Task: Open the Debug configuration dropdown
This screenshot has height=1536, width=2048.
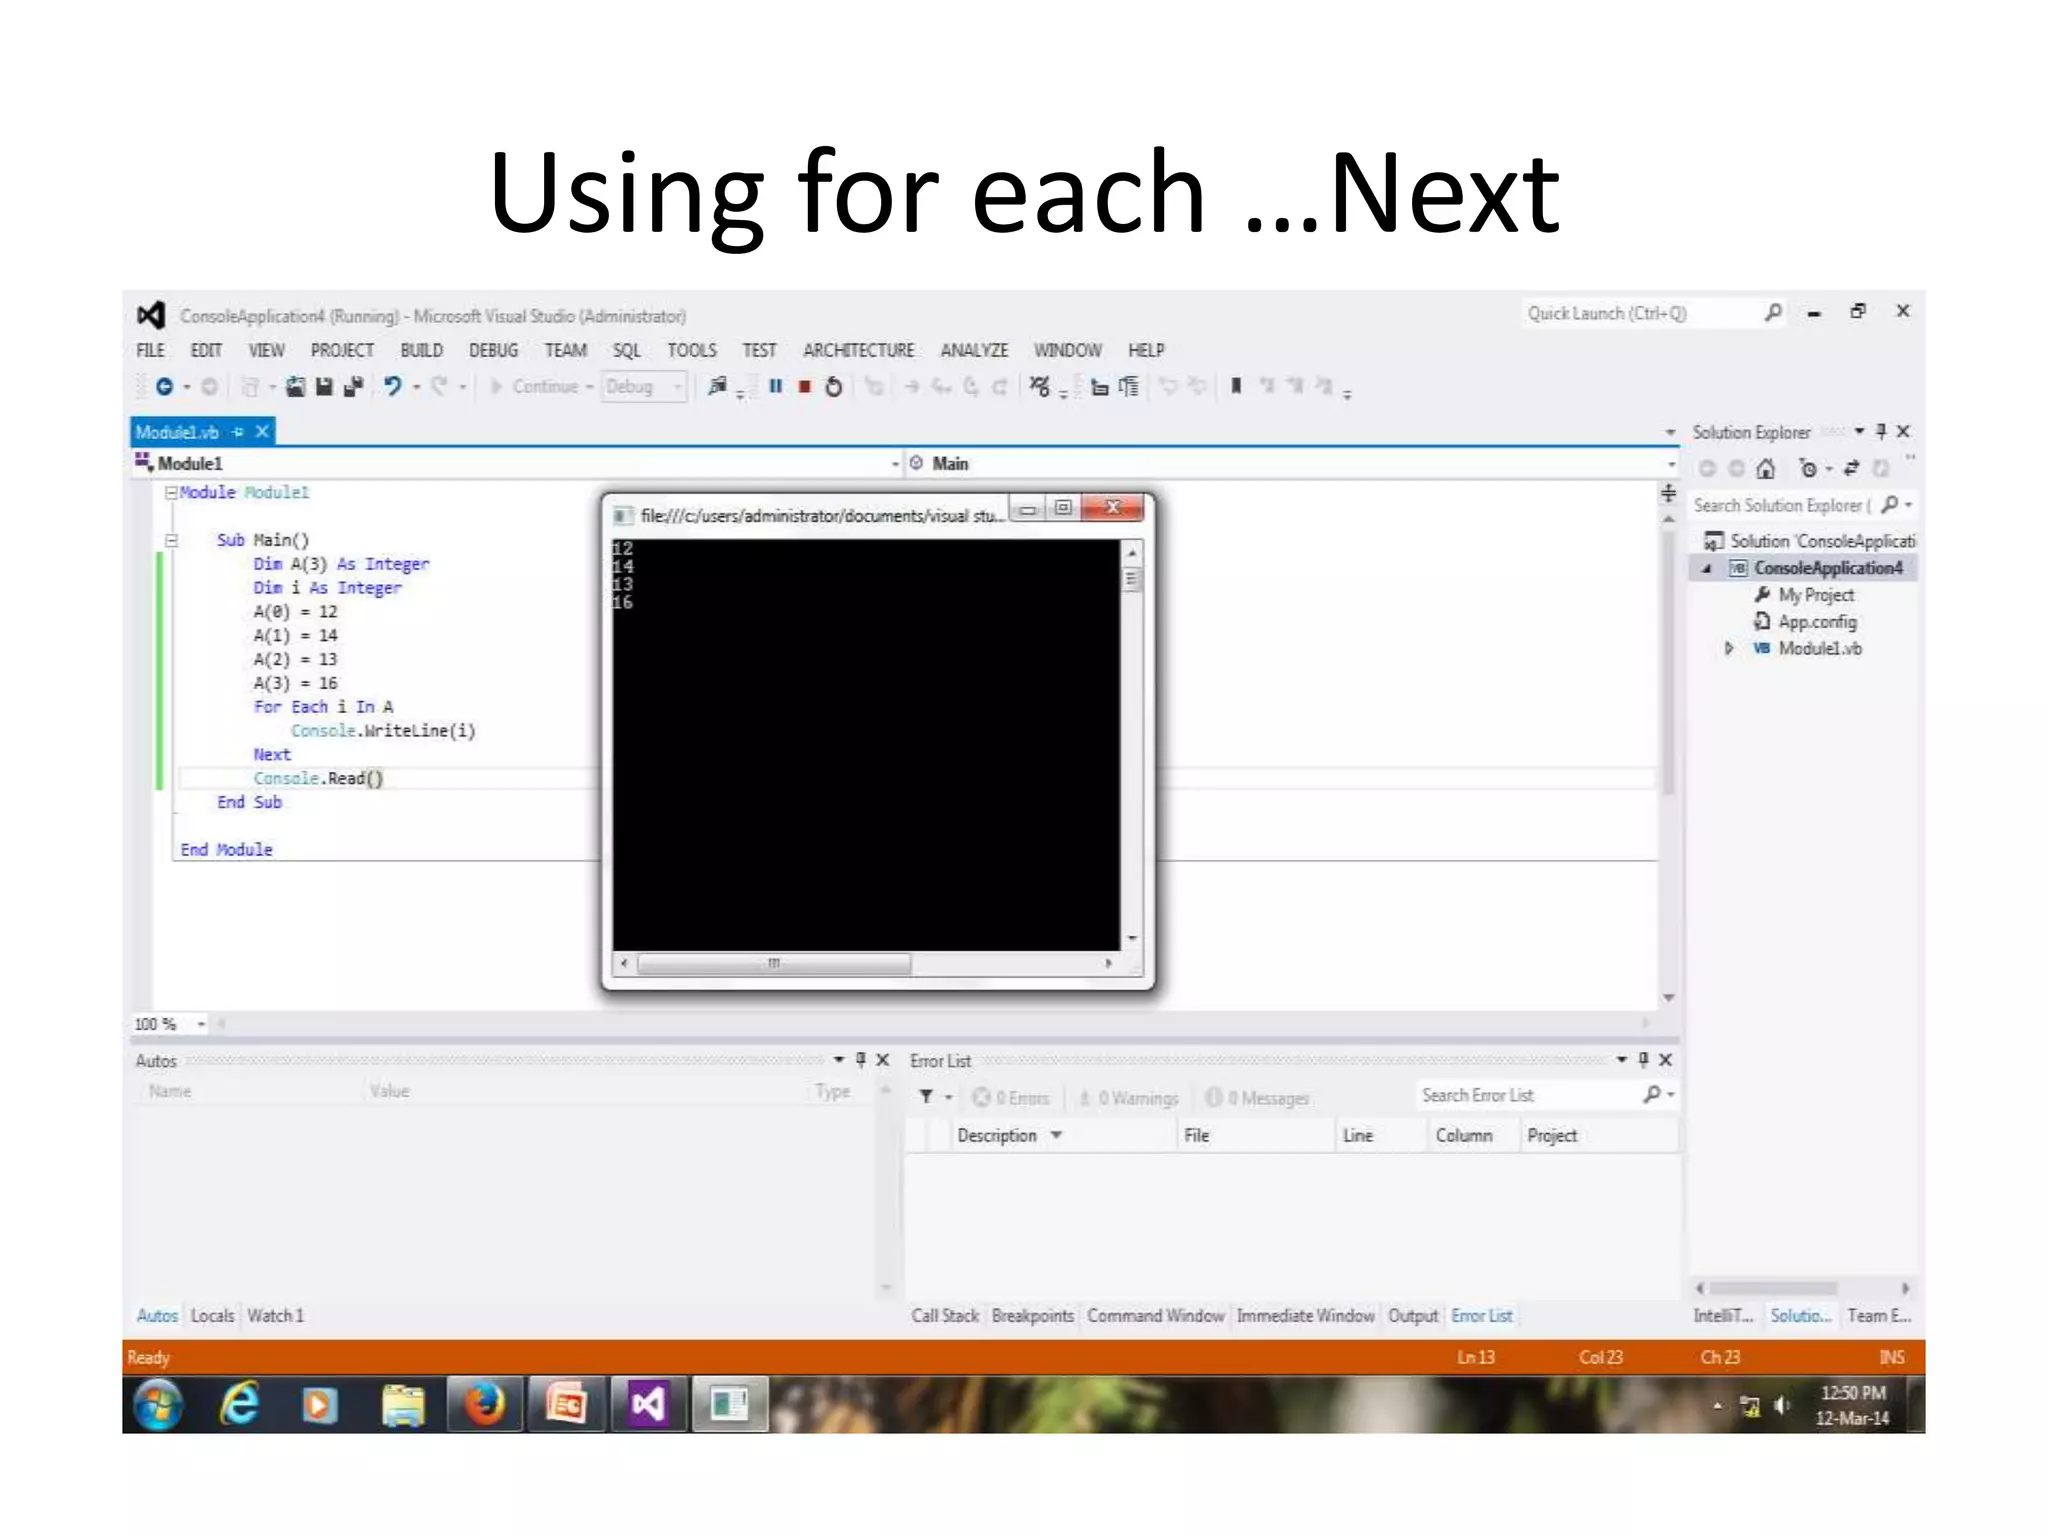Action: click(x=645, y=387)
